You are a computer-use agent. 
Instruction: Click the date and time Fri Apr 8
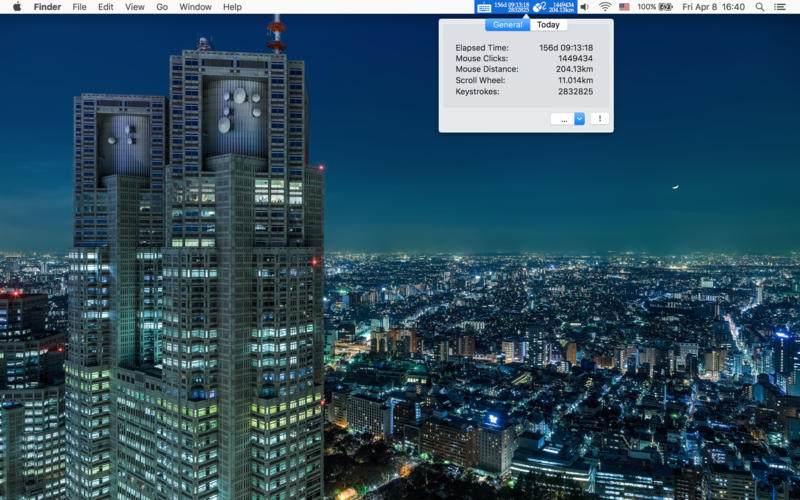713,7
